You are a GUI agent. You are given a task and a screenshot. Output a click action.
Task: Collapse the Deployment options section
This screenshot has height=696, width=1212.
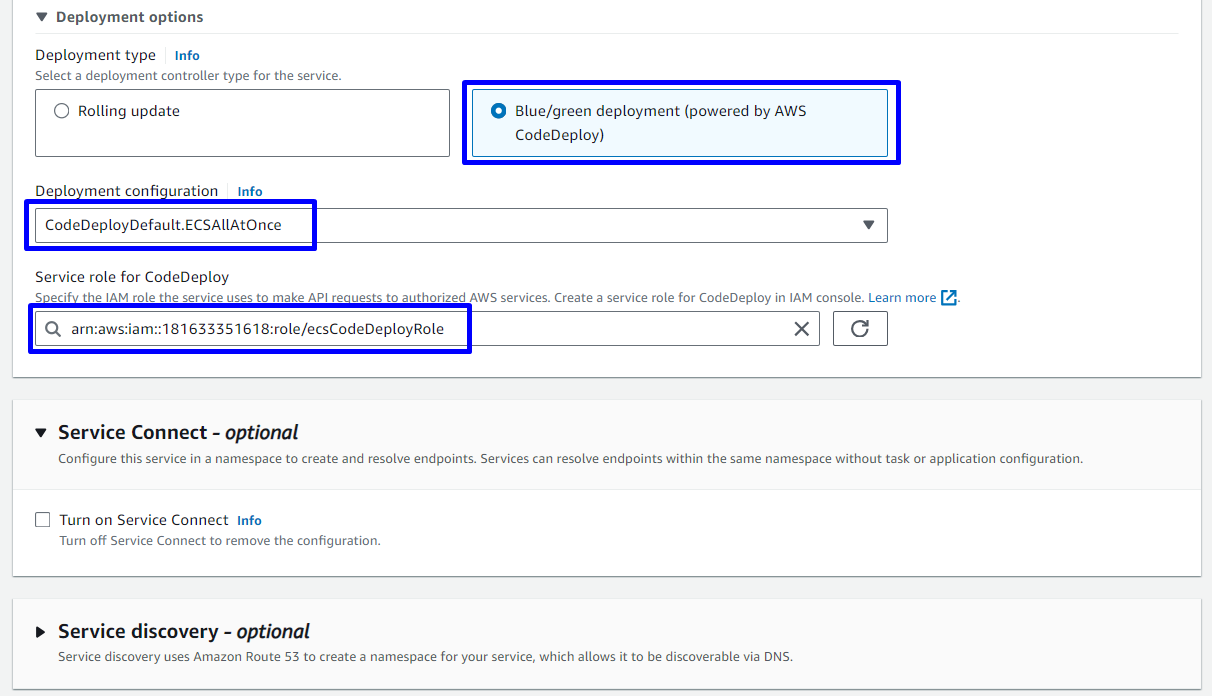pos(41,17)
